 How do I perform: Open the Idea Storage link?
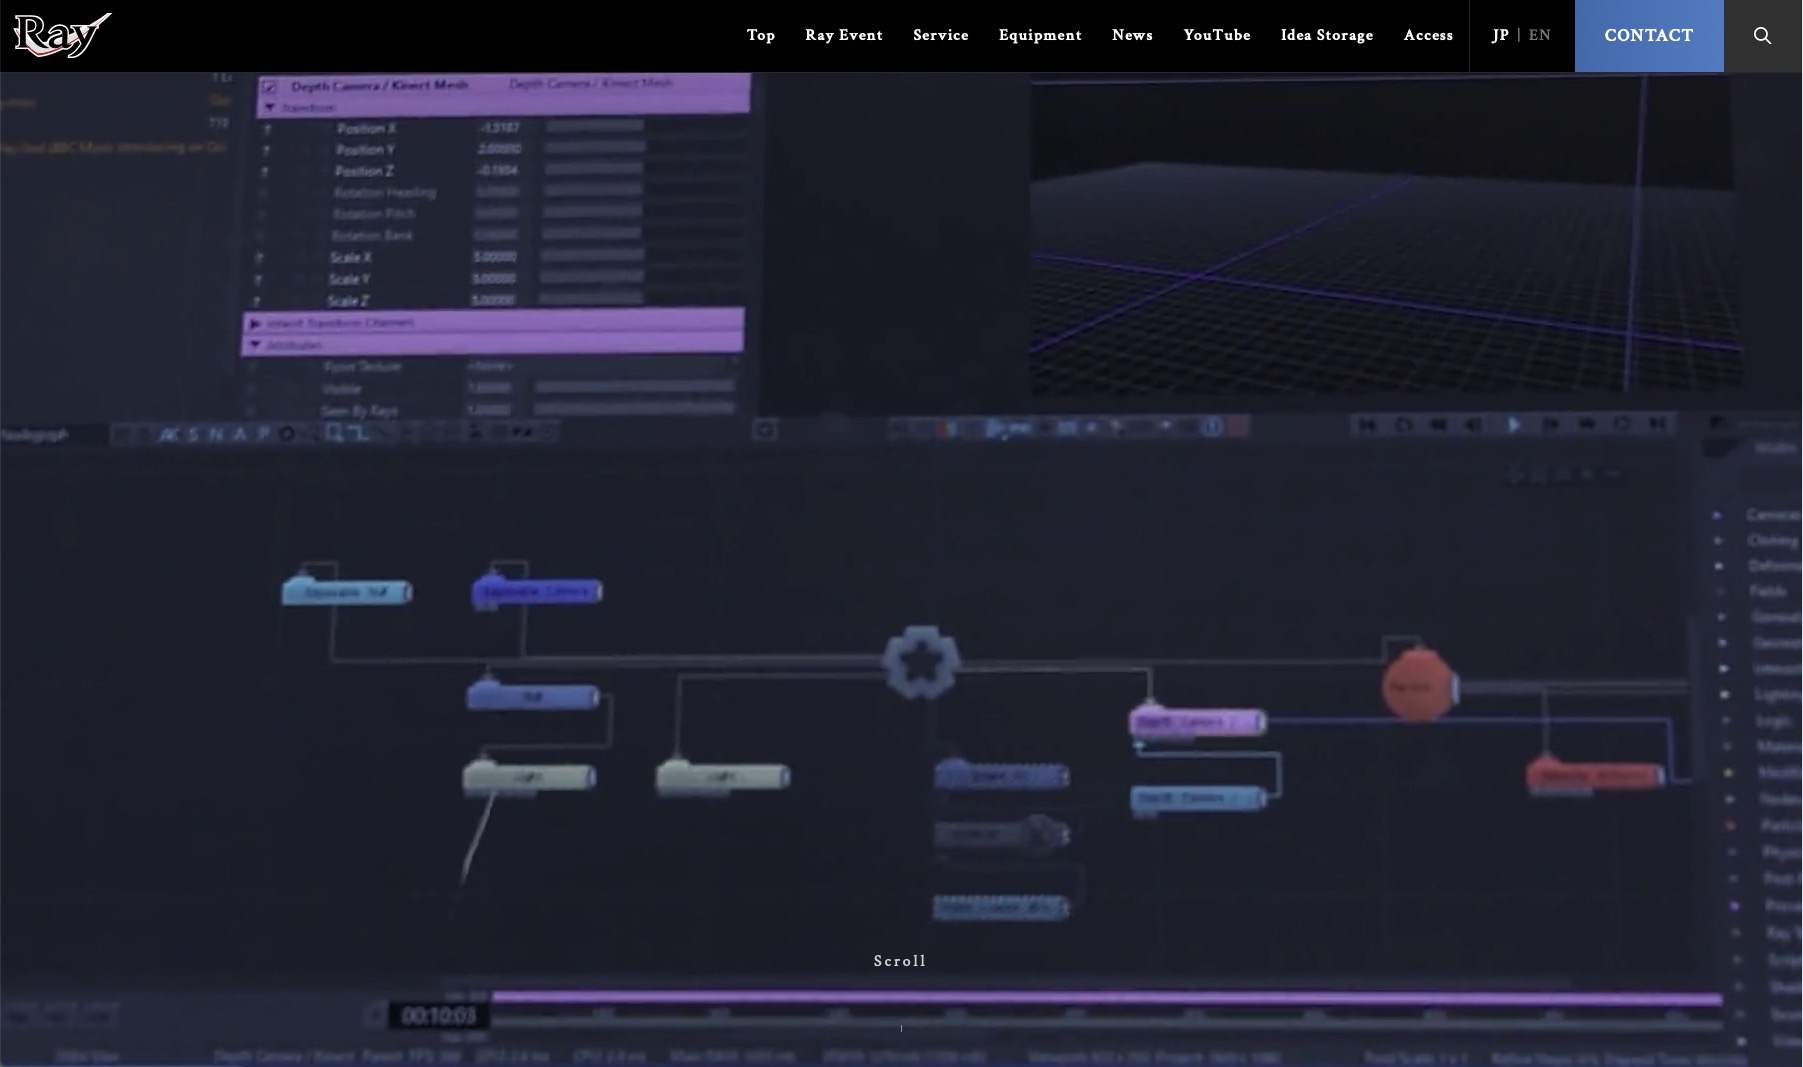(1326, 35)
